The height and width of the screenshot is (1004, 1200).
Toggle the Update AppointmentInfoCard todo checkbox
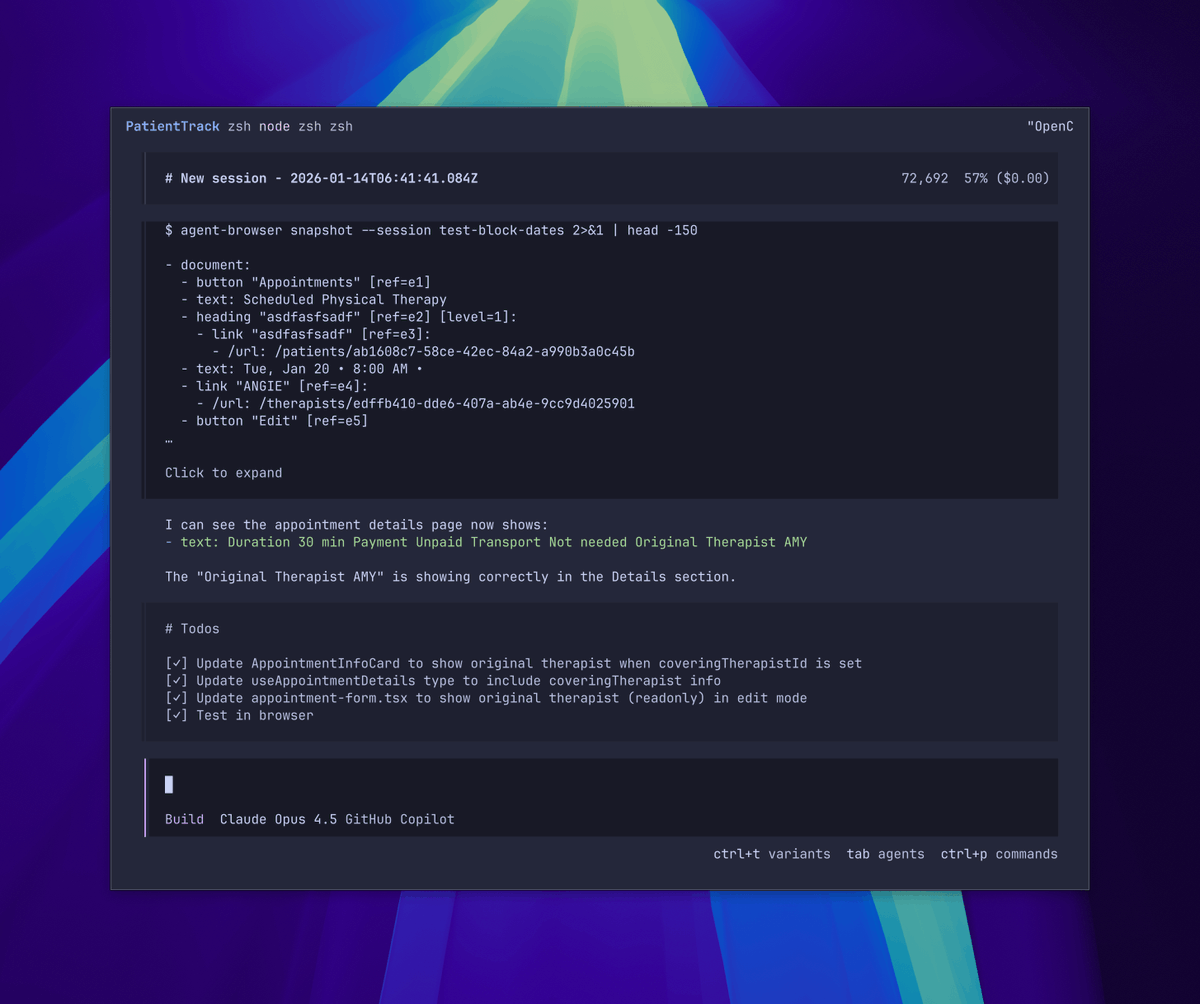pyautogui.click(x=176, y=664)
